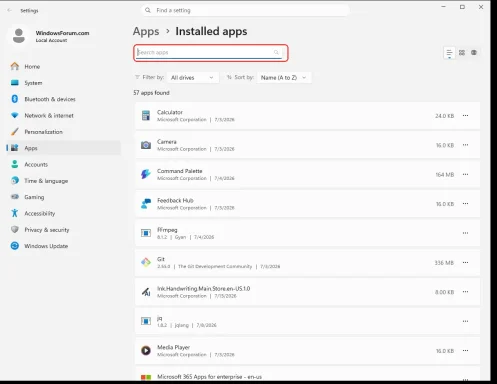
Task: Open Network & internet settings
Action: coord(63,115)
